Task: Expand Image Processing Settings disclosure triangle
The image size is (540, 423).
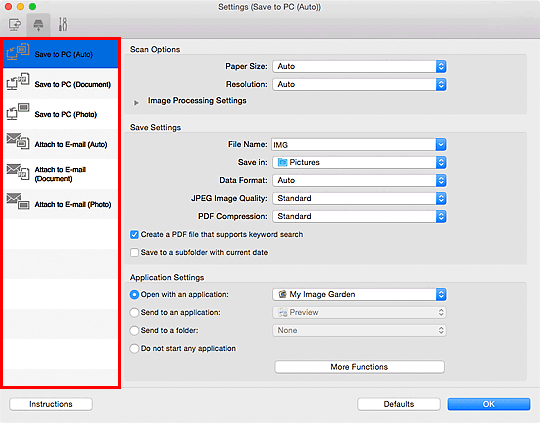Action: coord(136,103)
